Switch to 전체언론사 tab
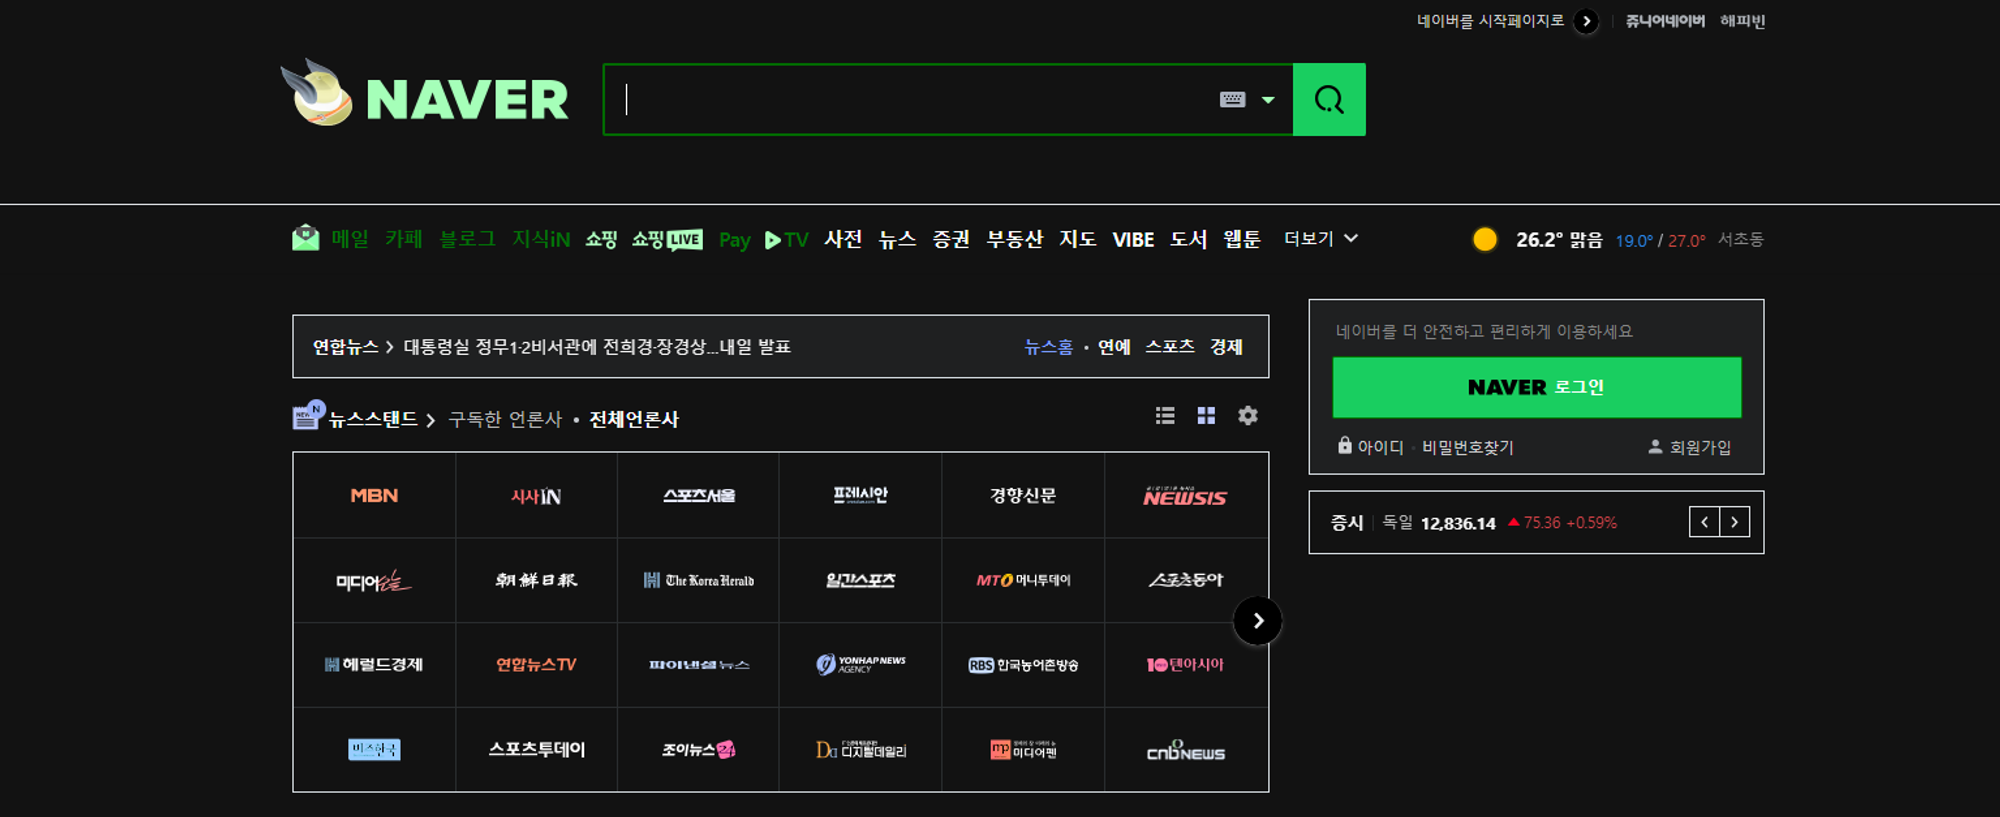This screenshot has height=817, width=2000. pyautogui.click(x=634, y=419)
